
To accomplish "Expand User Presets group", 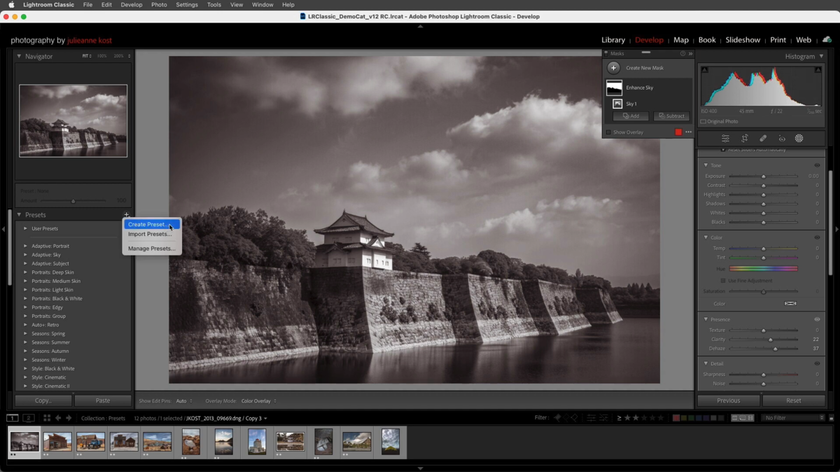I will [25, 229].
